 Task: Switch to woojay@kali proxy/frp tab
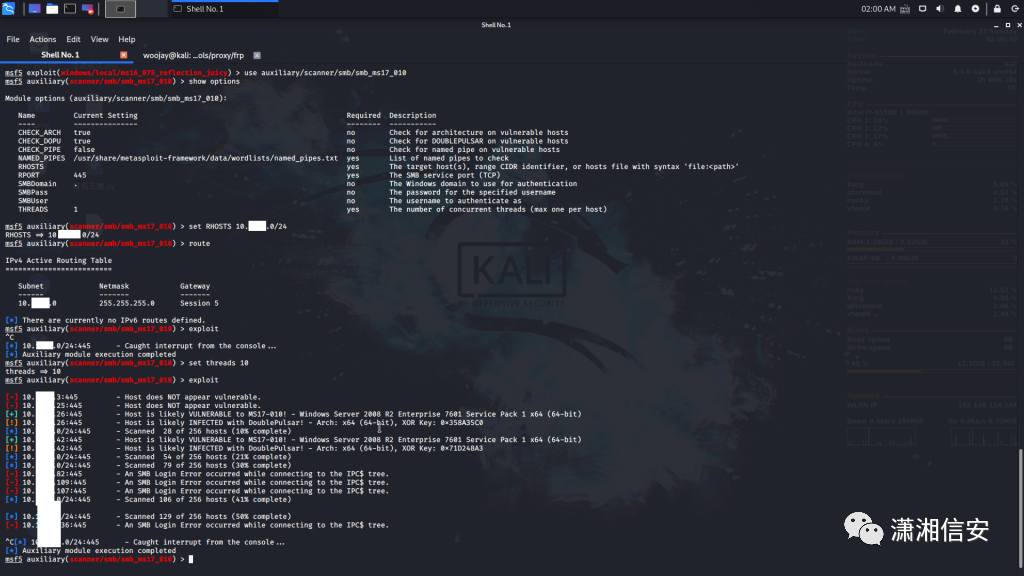[193, 56]
